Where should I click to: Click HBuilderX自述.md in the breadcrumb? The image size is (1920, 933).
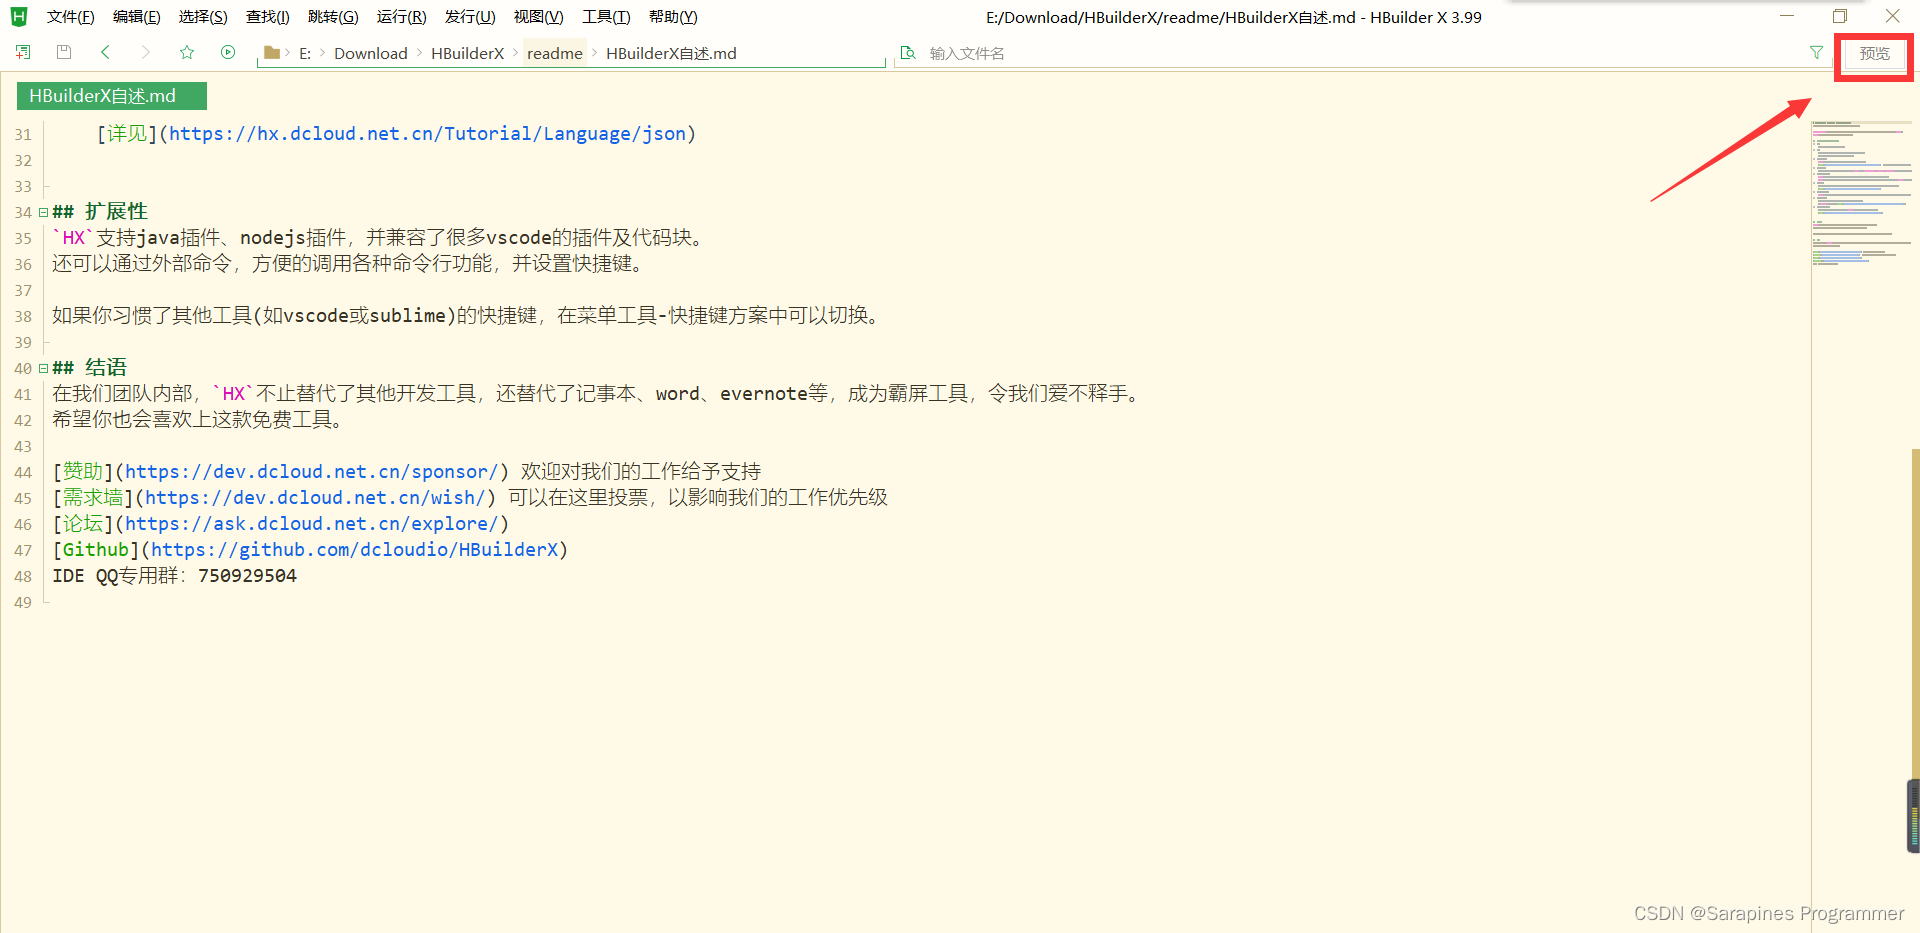coord(671,54)
